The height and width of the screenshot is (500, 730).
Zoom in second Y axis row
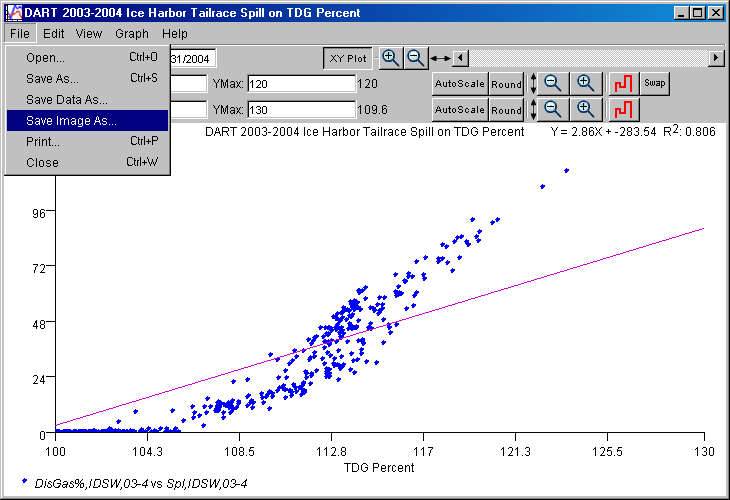586,109
